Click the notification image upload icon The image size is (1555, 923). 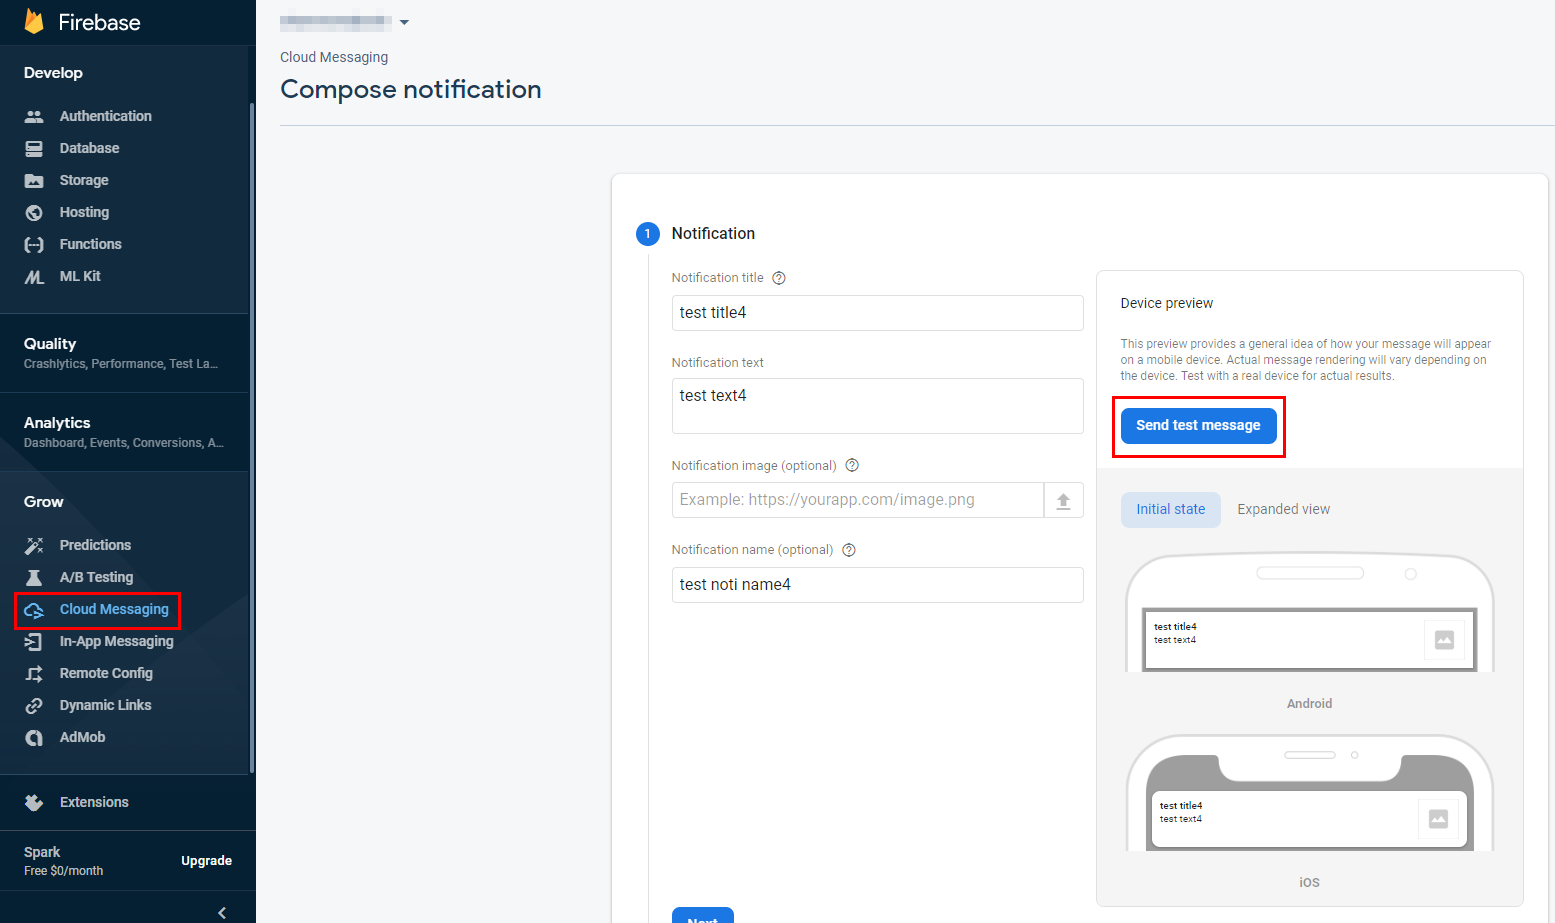[1063, 500]
